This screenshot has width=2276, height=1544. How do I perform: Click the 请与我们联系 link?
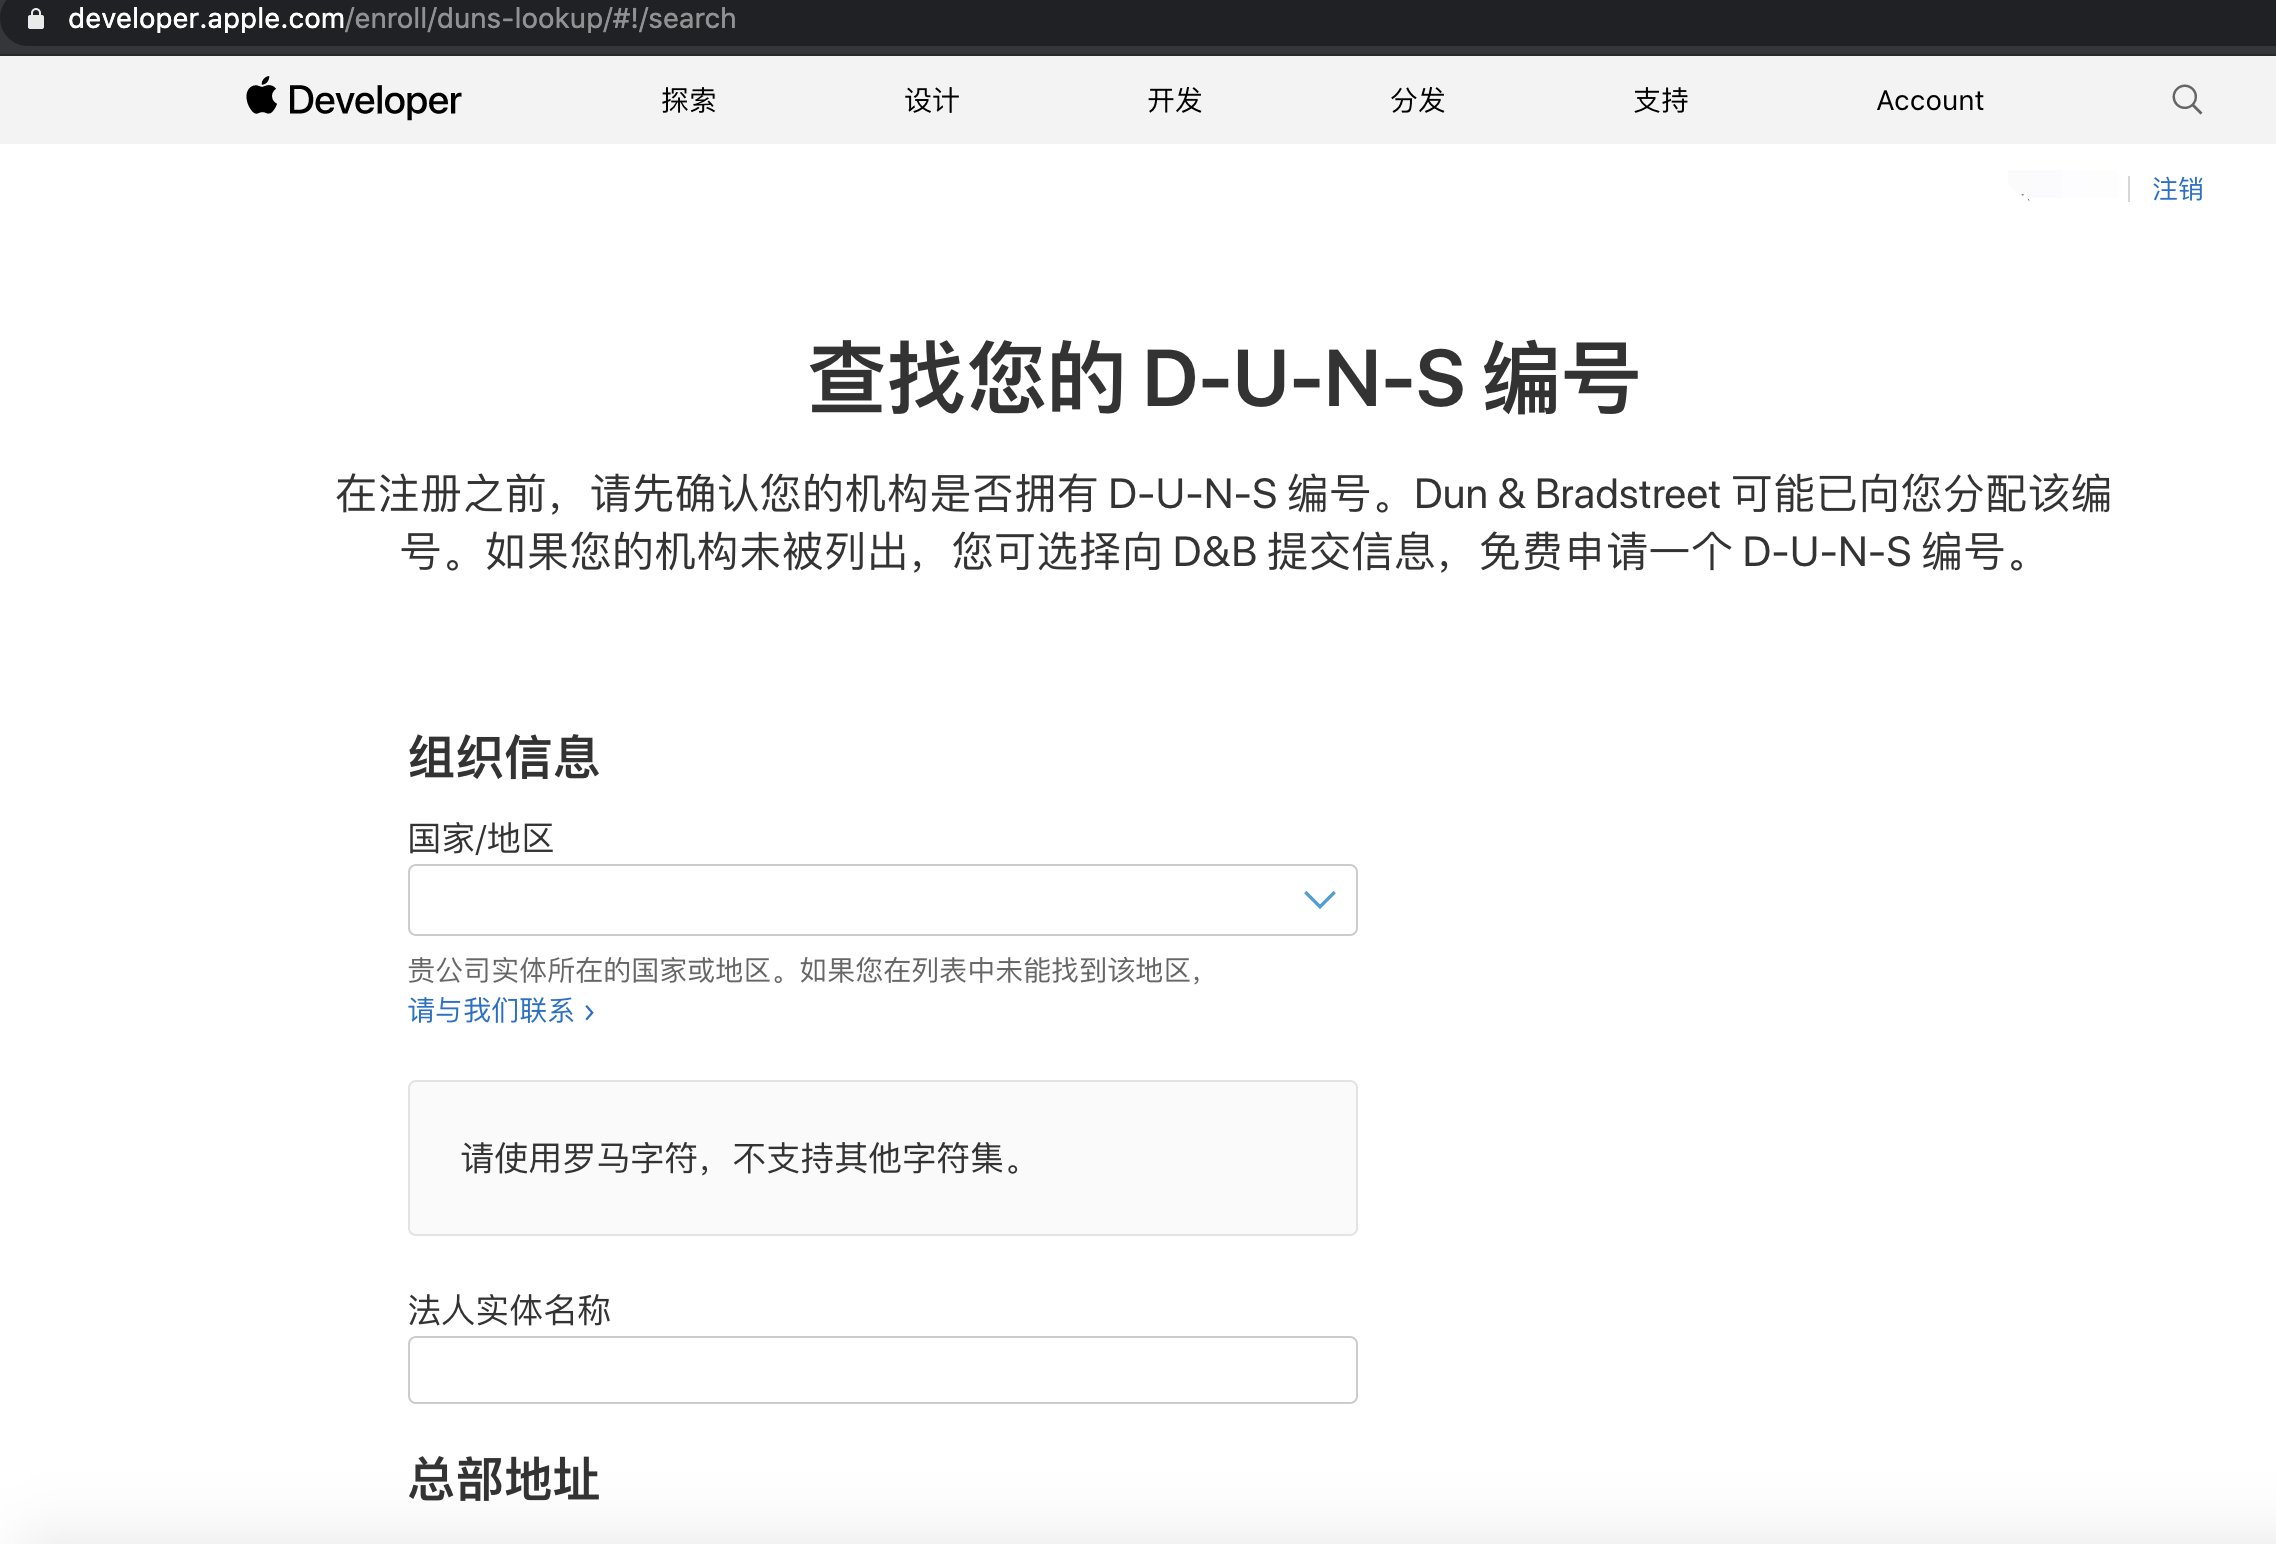click(501, 1011)
